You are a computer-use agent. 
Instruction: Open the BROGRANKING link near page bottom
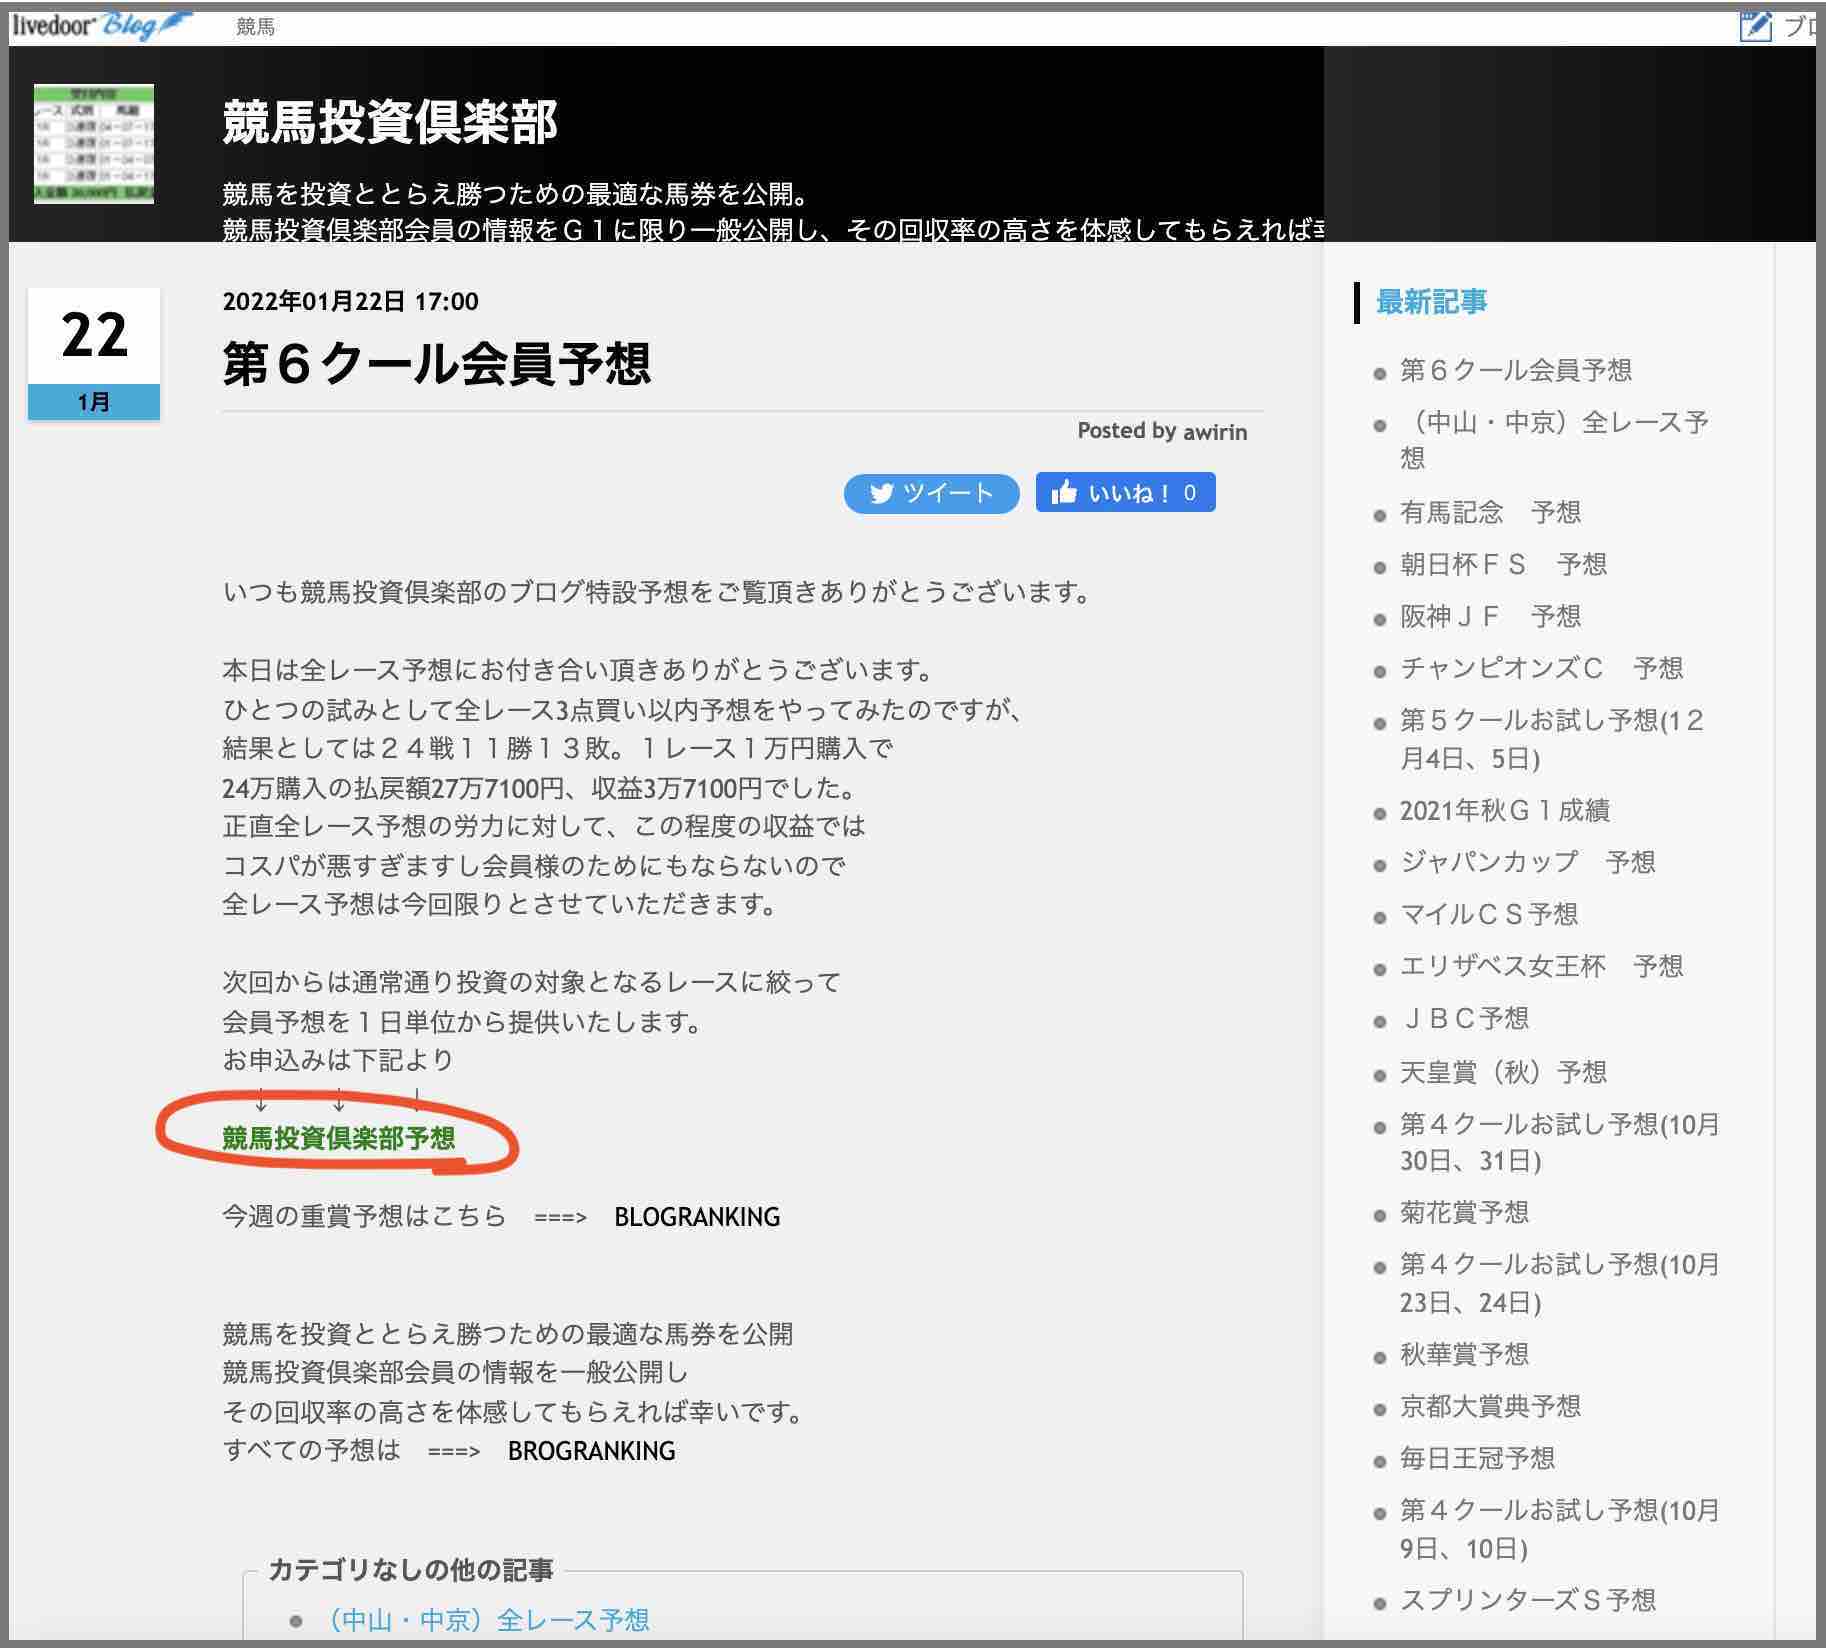[591, 1450]
